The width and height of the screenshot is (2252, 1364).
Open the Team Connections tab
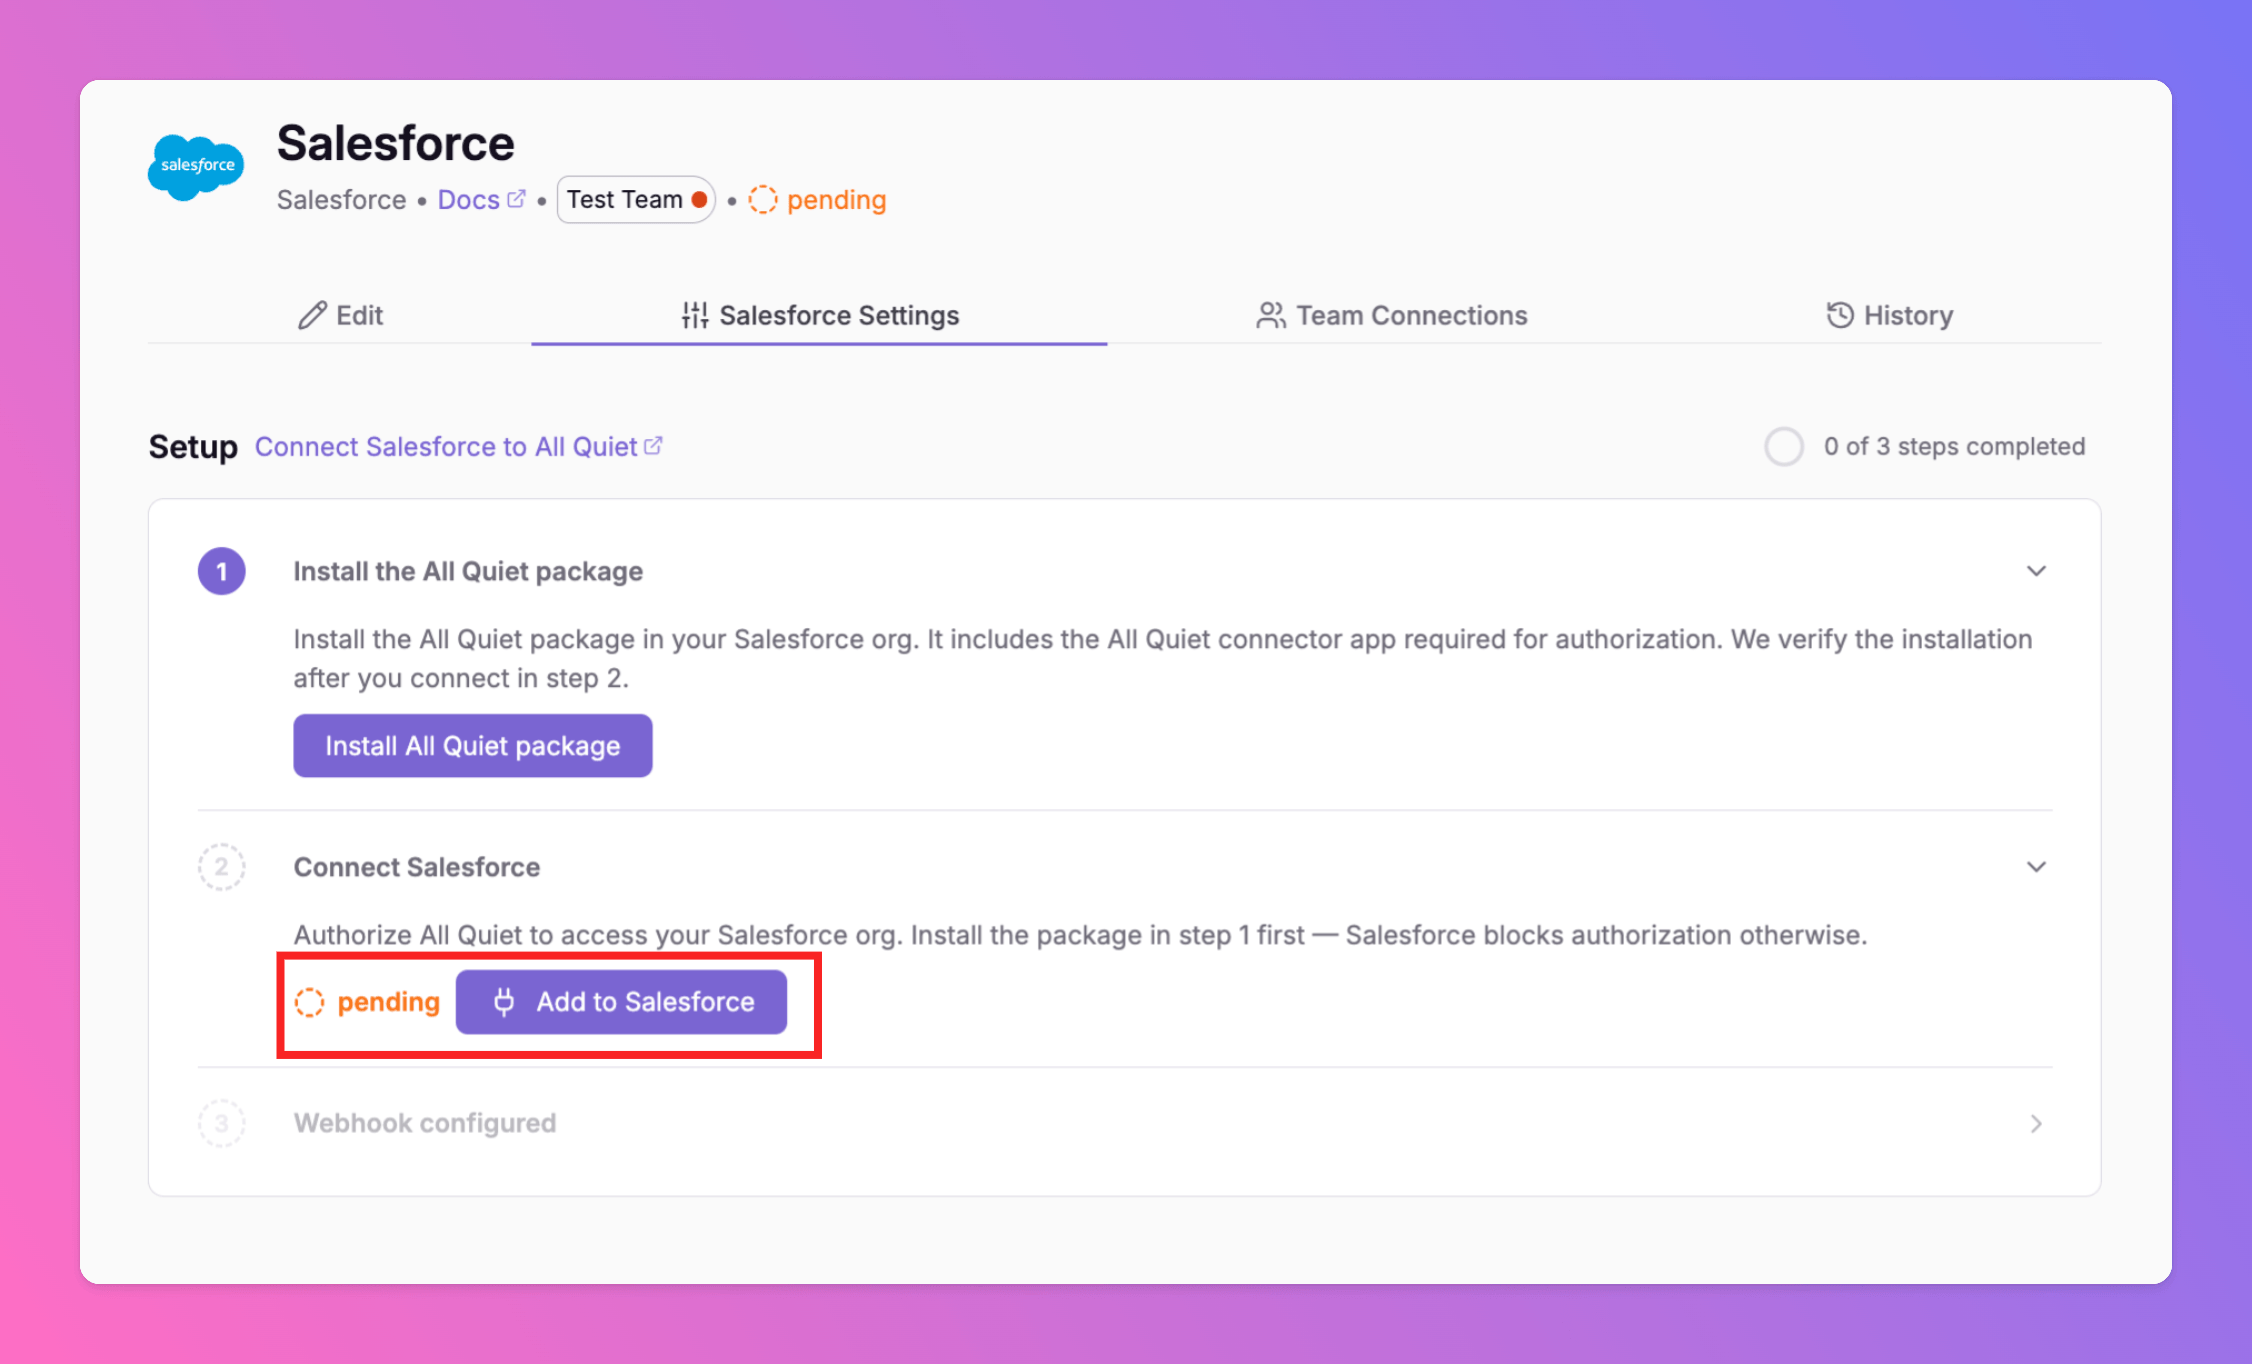click(1392, 315)
